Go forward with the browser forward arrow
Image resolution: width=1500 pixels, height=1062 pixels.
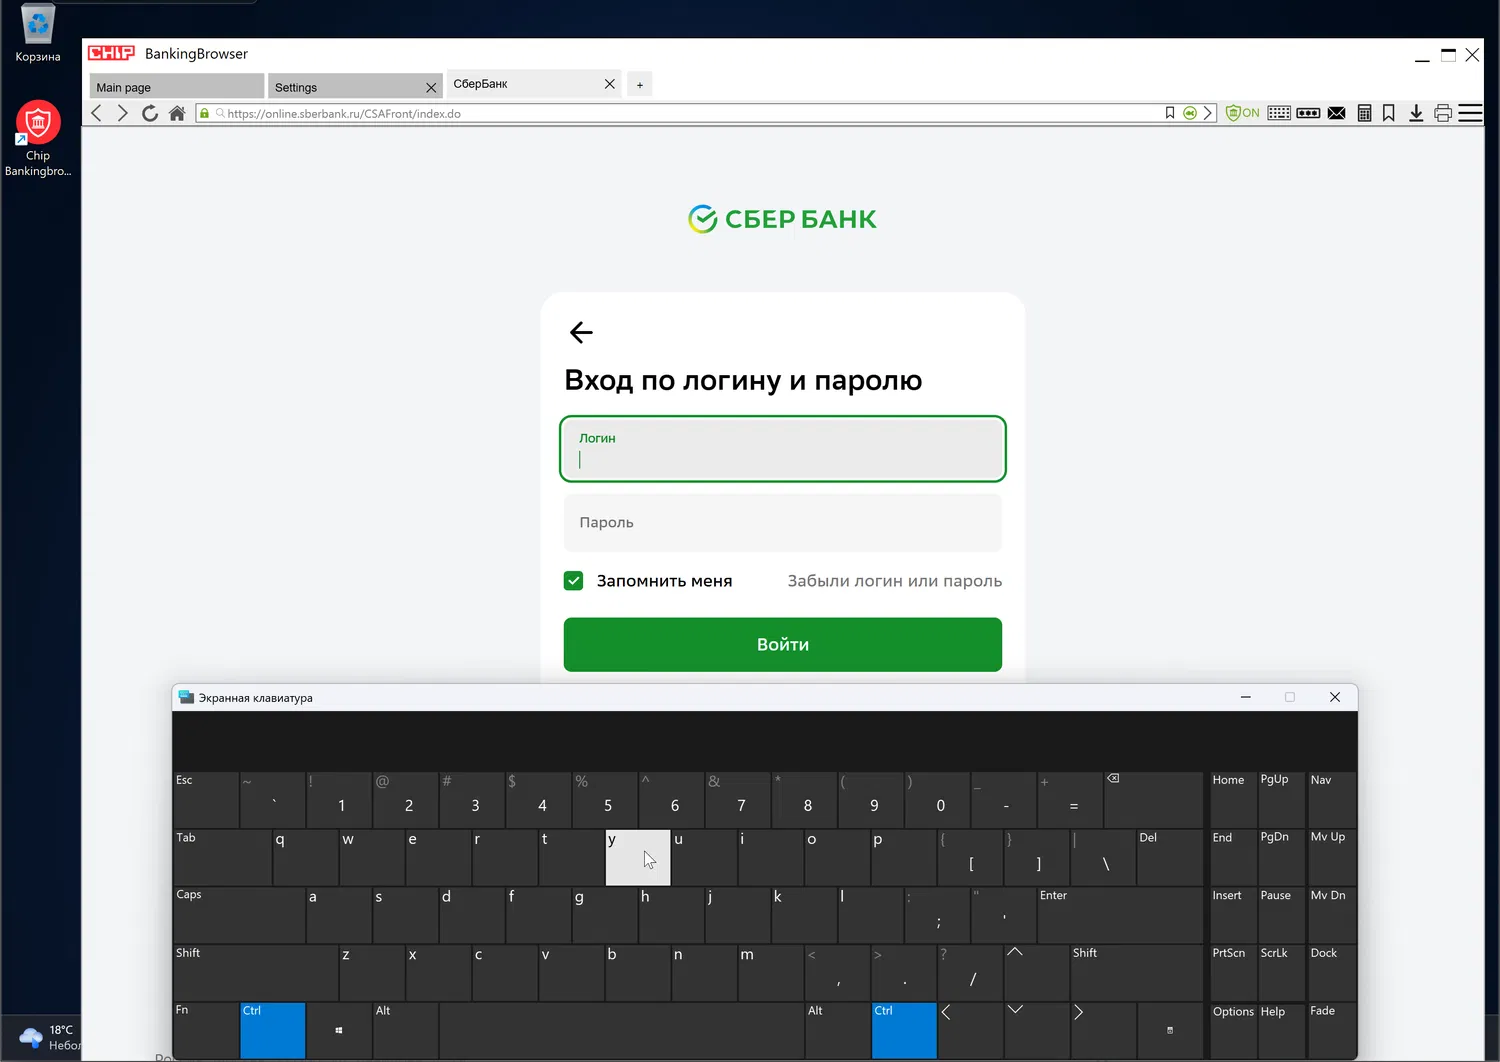tap(123, 113)
